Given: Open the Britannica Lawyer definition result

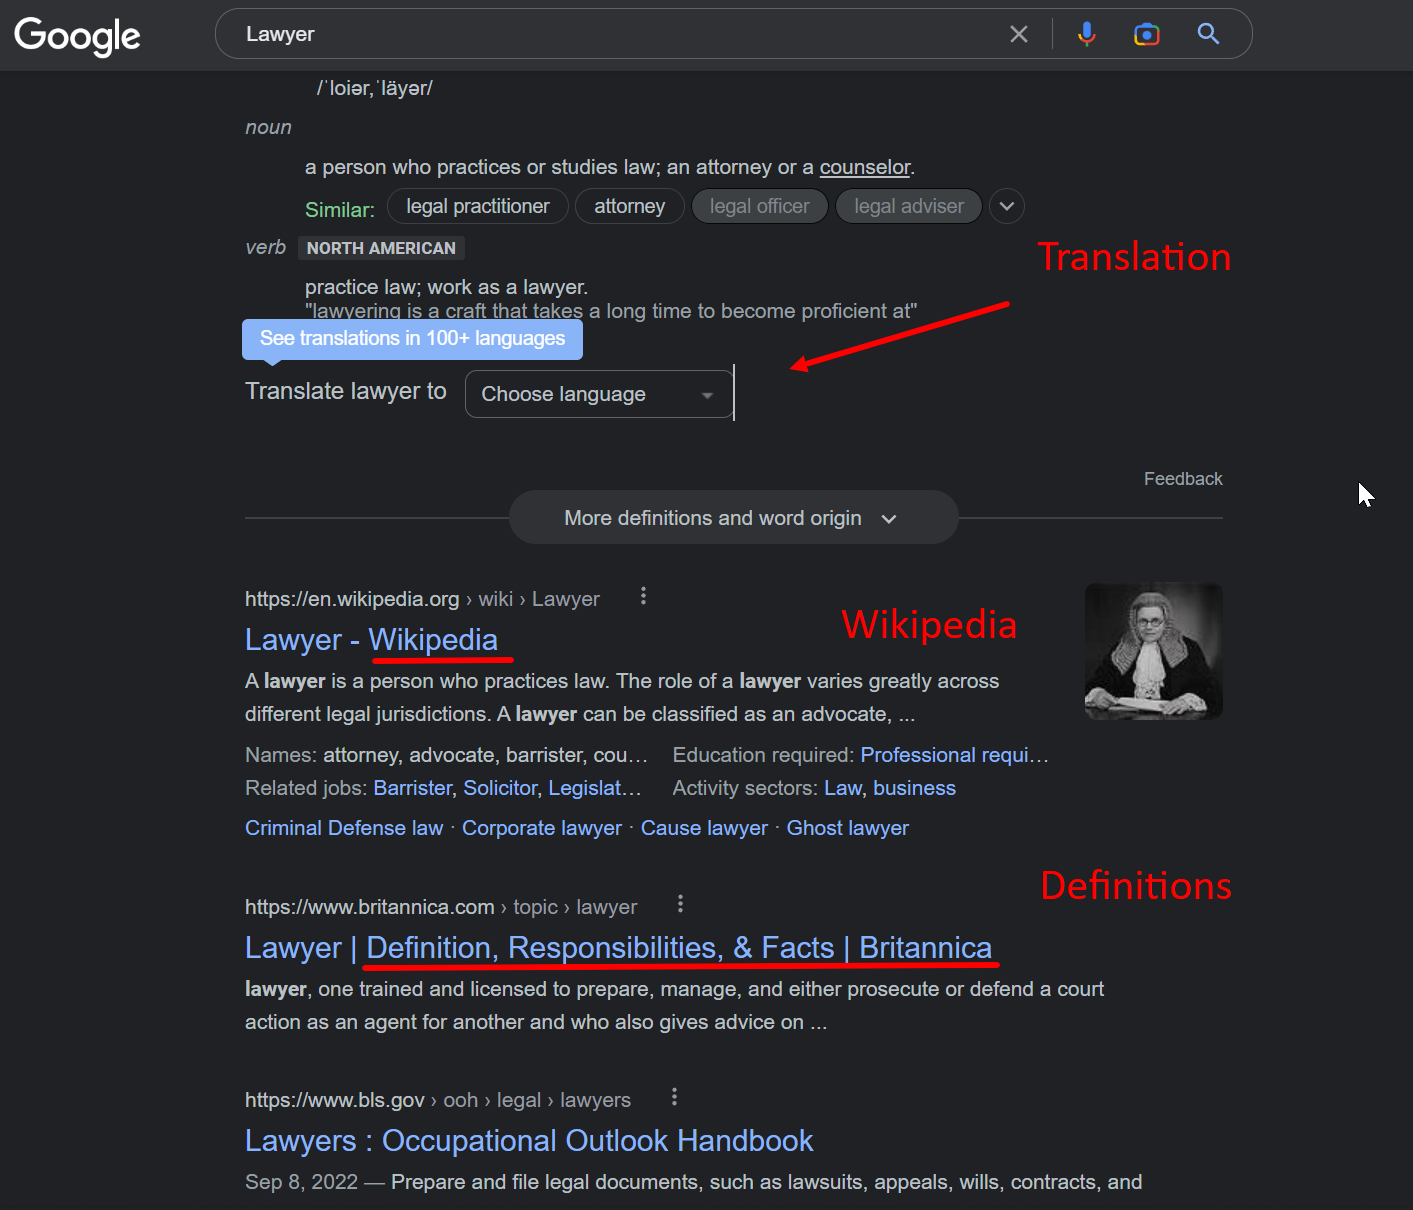Looking at the screenshot, I should pos(618,948).
